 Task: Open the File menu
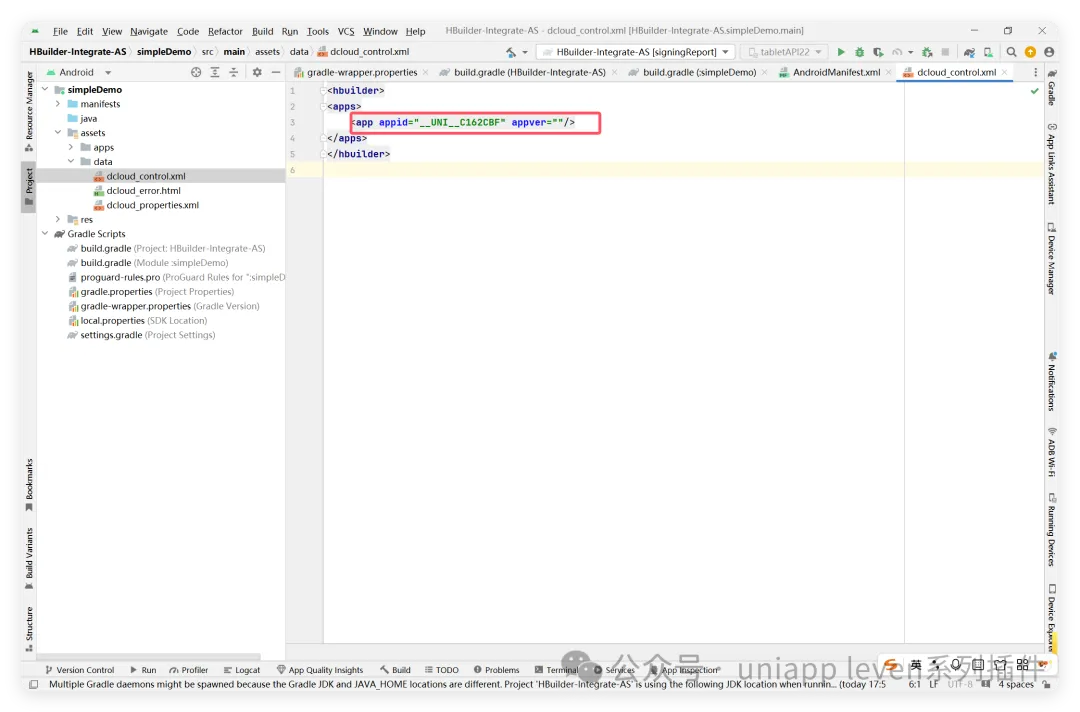(x=61, y=32)
